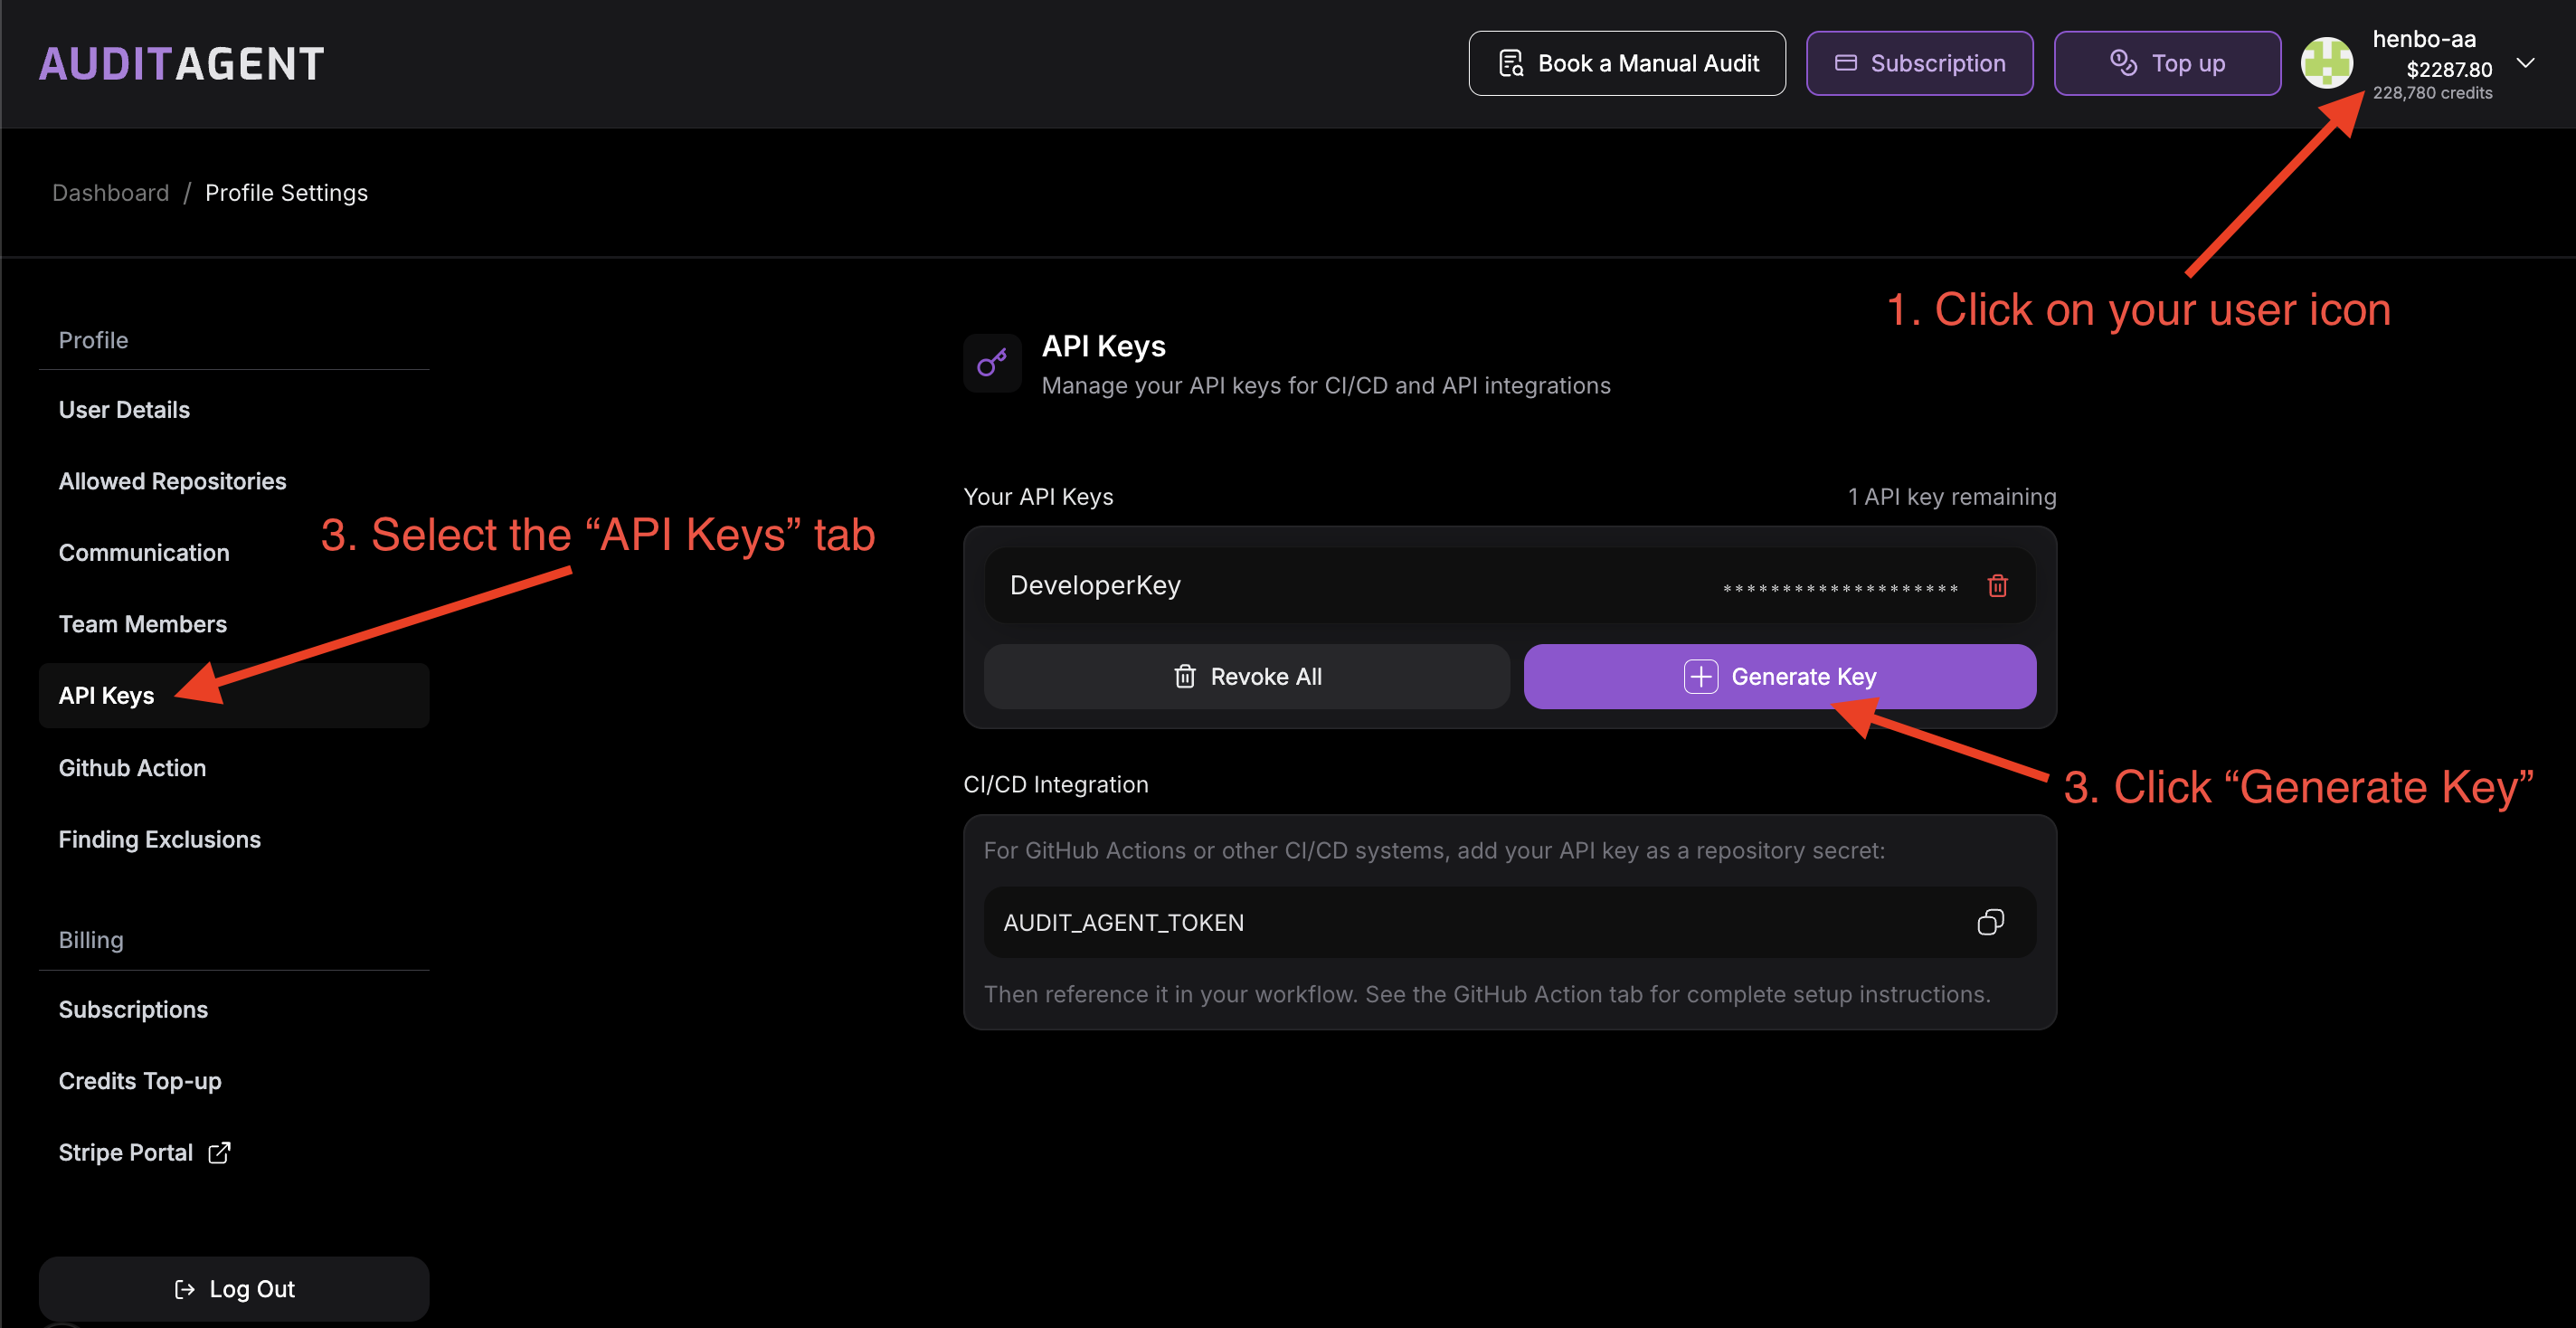The height and width of the screenshot is (1328, 2576).
Task: Expand the henbo-aa account dropdown chevron
Action: pyautogui.click(x=2527, y=62)
